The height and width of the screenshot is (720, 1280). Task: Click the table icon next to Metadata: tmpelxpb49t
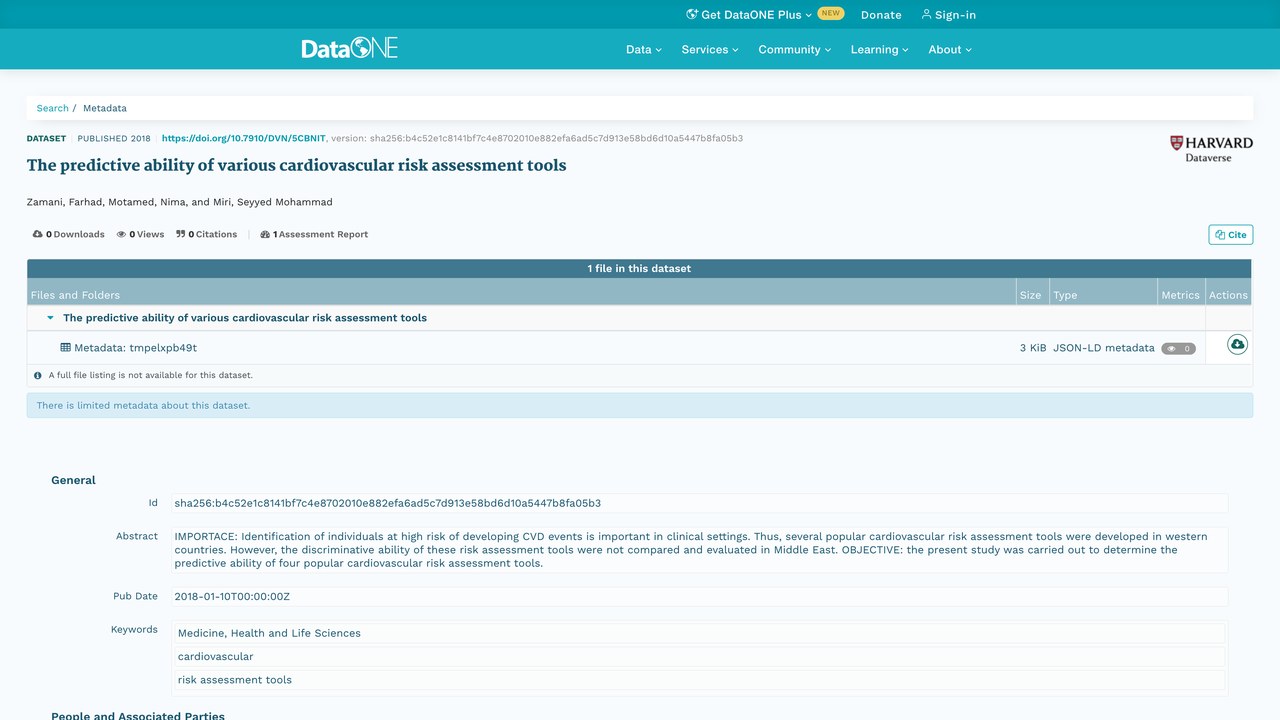coord(66,348)
